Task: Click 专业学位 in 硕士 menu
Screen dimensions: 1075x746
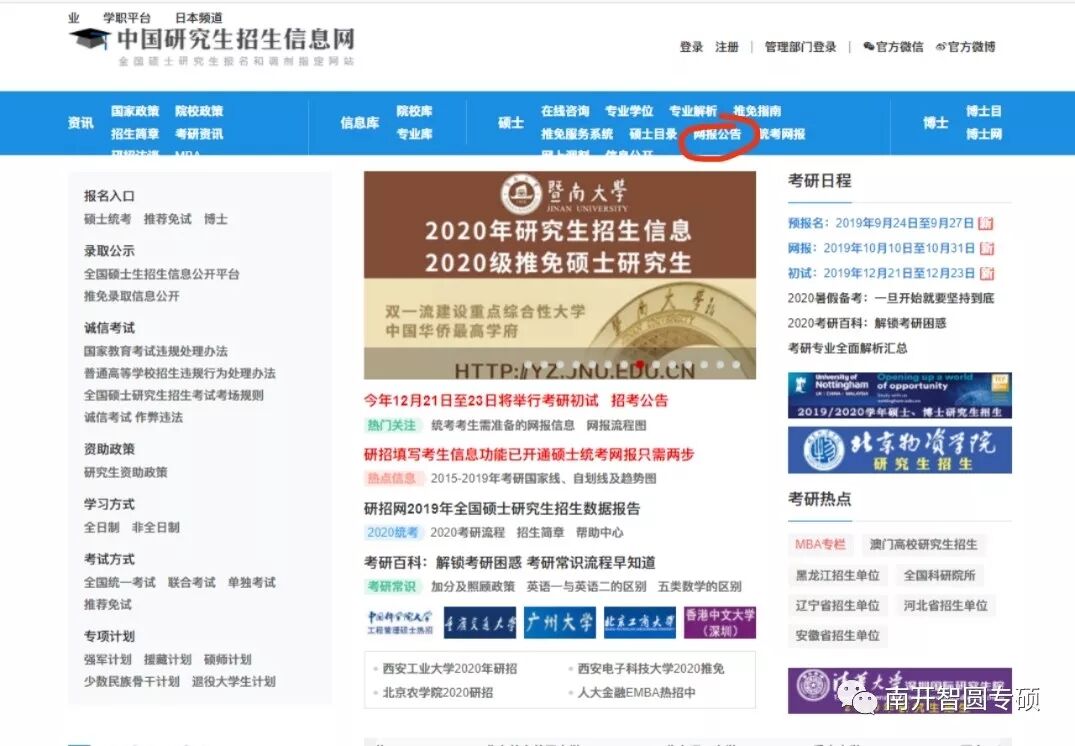Action: coord(629,111)
